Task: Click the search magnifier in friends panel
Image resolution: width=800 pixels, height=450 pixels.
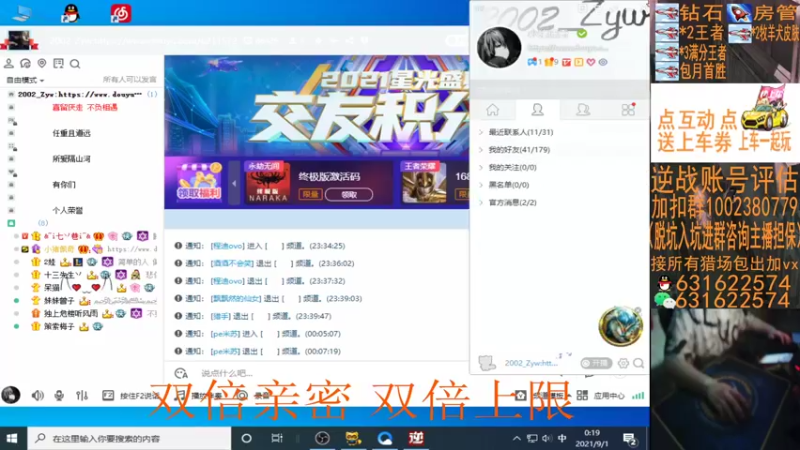Action: (x=639, y=363)
